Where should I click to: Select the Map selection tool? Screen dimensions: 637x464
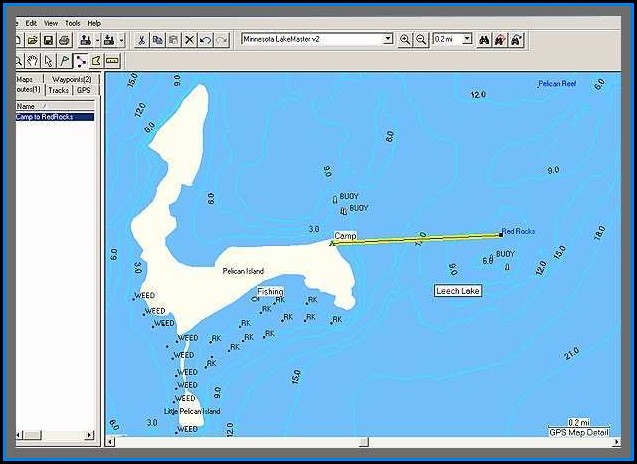point(96,61)
